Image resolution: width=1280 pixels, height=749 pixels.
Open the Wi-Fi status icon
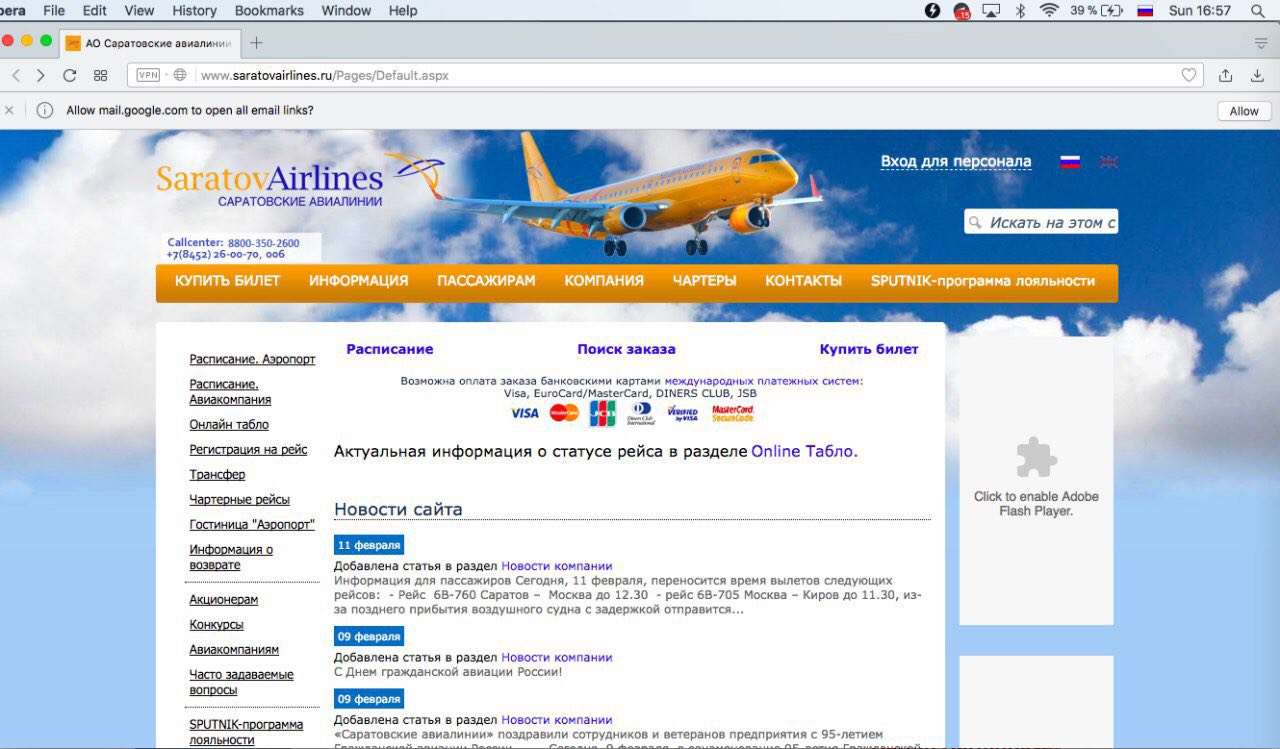pos(1049,11)
